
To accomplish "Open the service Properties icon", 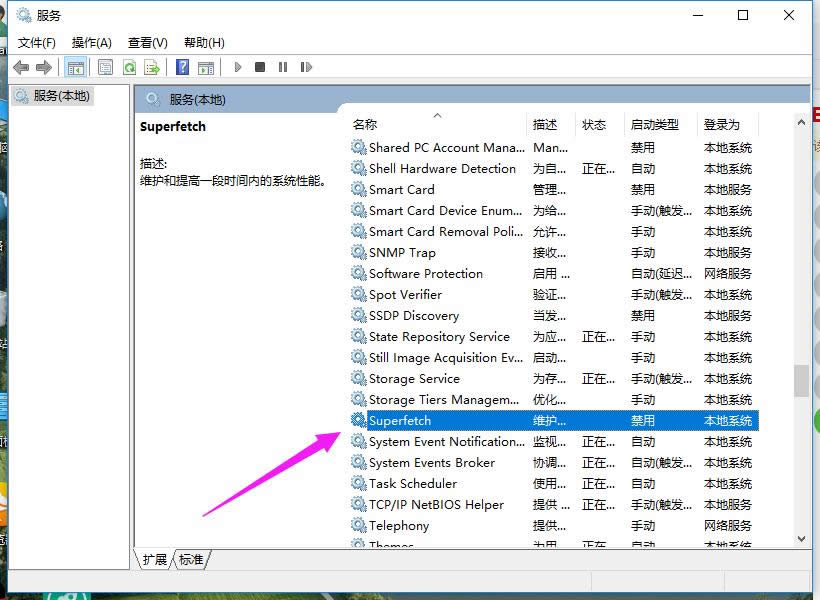I will [104, 66].
